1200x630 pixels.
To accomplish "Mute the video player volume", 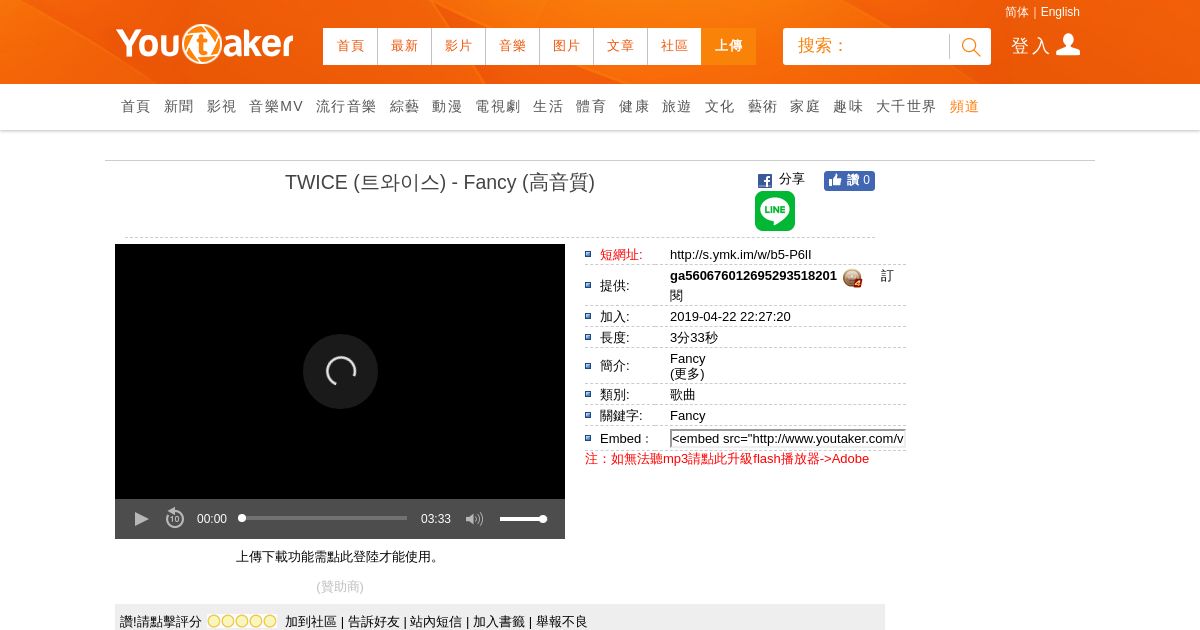I will point(474,519).
